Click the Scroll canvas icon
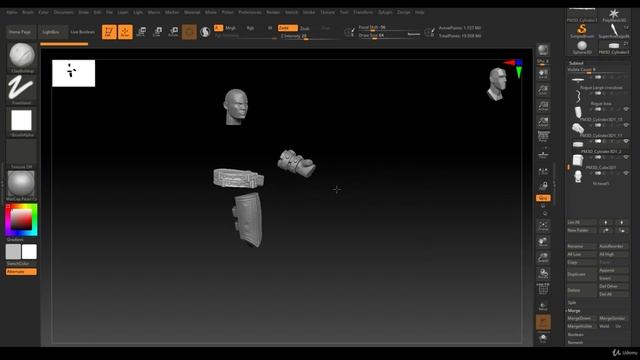640x360 pixels. coord(543,74)
